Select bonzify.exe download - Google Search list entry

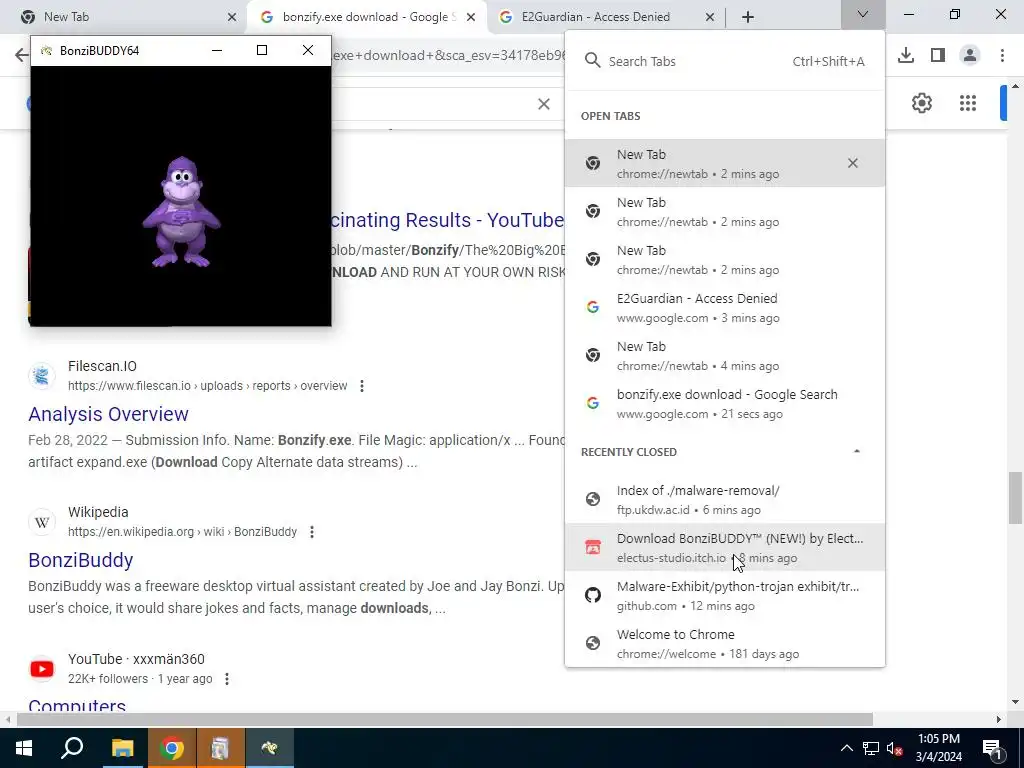[x=725, y=404]
